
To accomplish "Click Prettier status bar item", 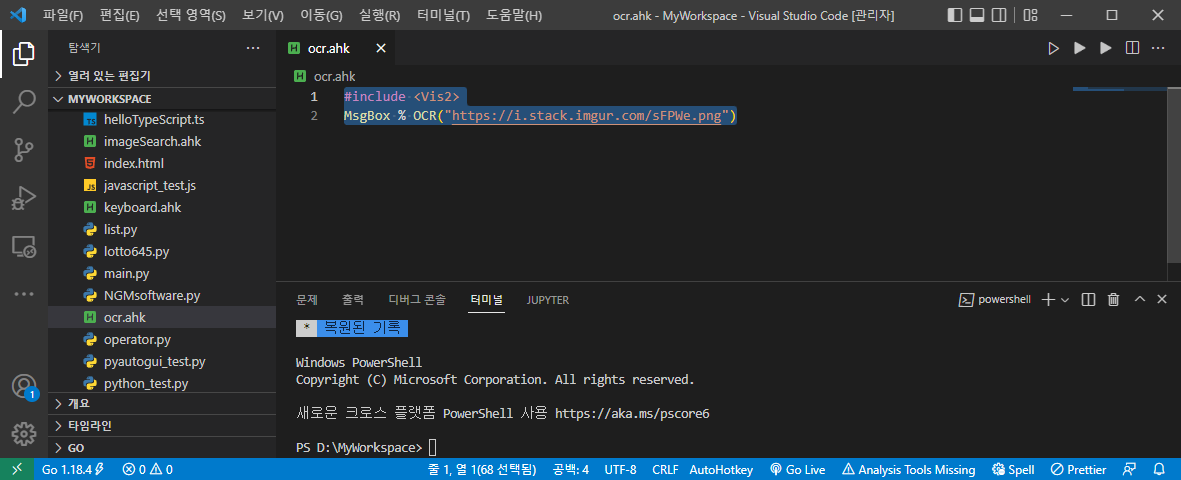I will (1079, 469).
